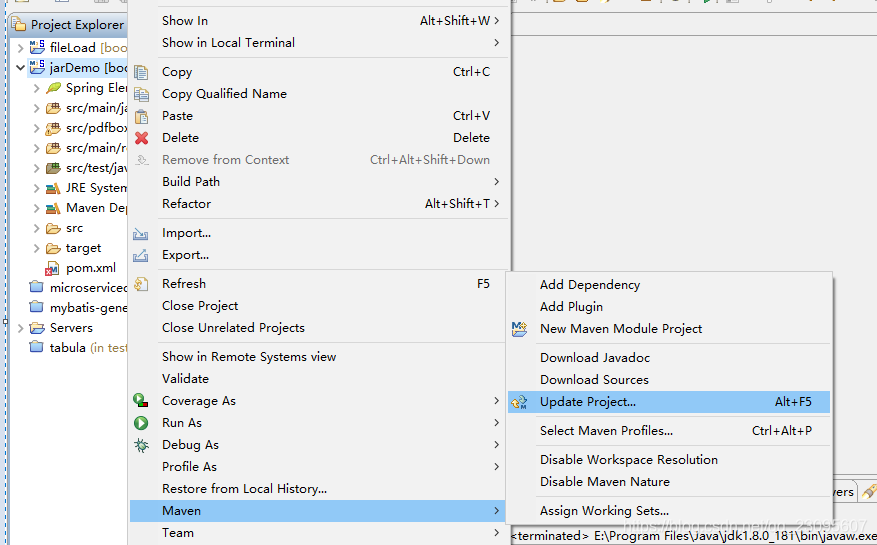Choose Update Project from Maven submenu
Image resolution: width=877 pixels, height=545 pixels.
click(x=669, y=402)
